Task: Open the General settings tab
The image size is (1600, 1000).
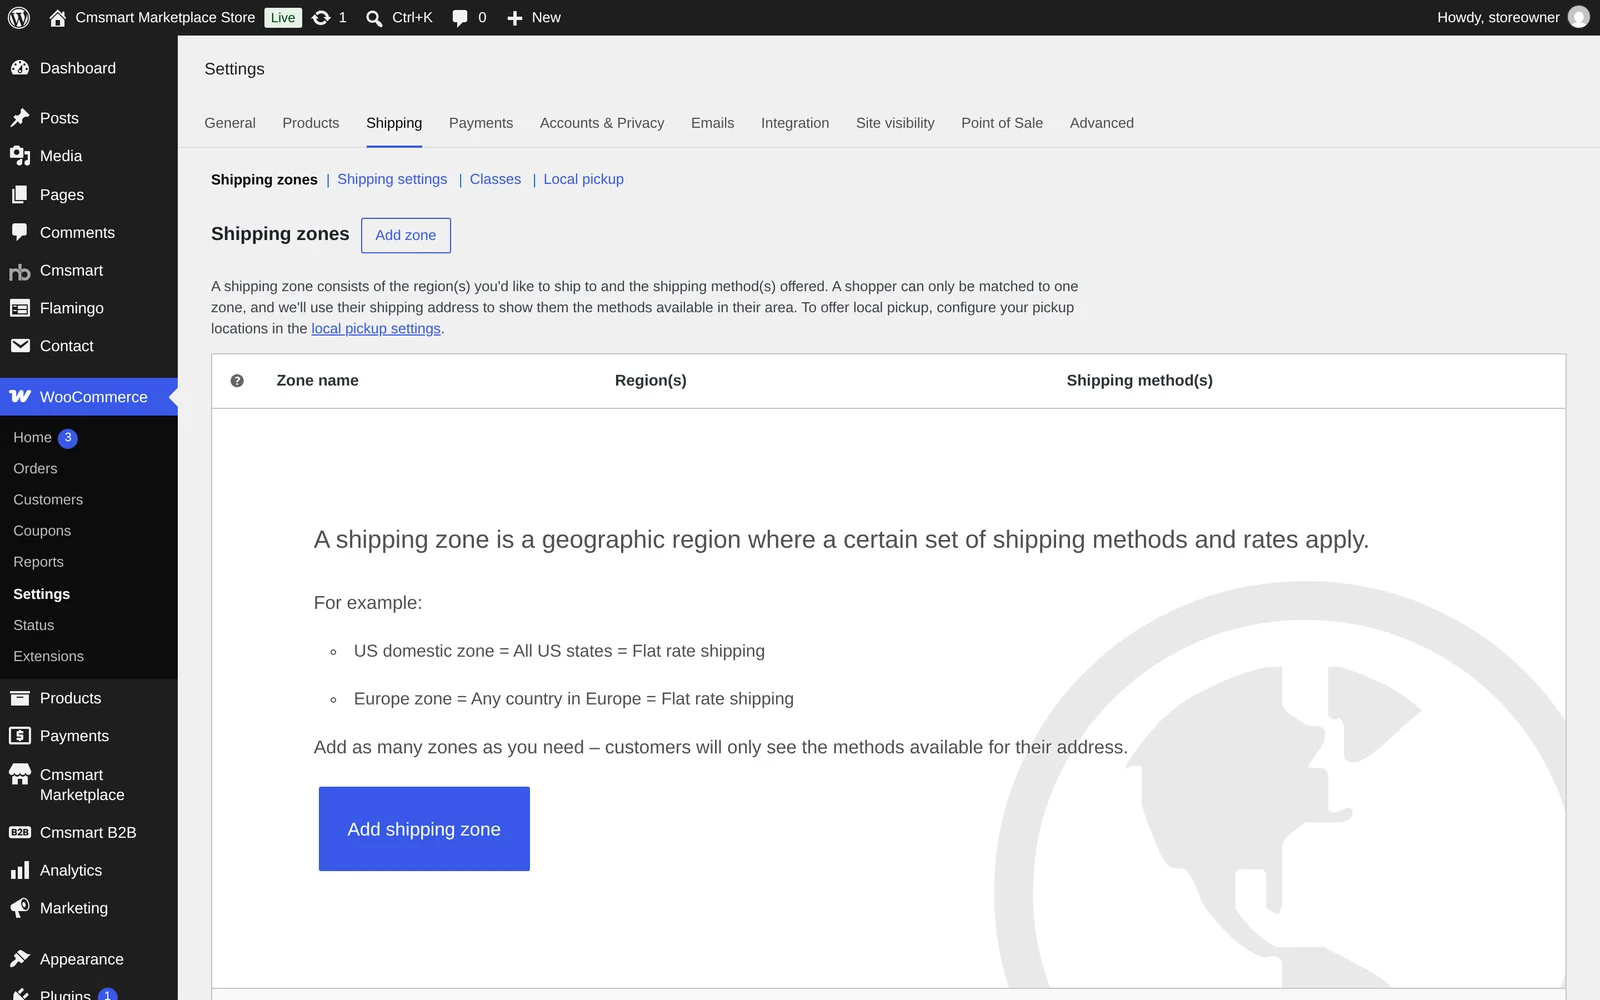Action: click(x=230, y=123)
